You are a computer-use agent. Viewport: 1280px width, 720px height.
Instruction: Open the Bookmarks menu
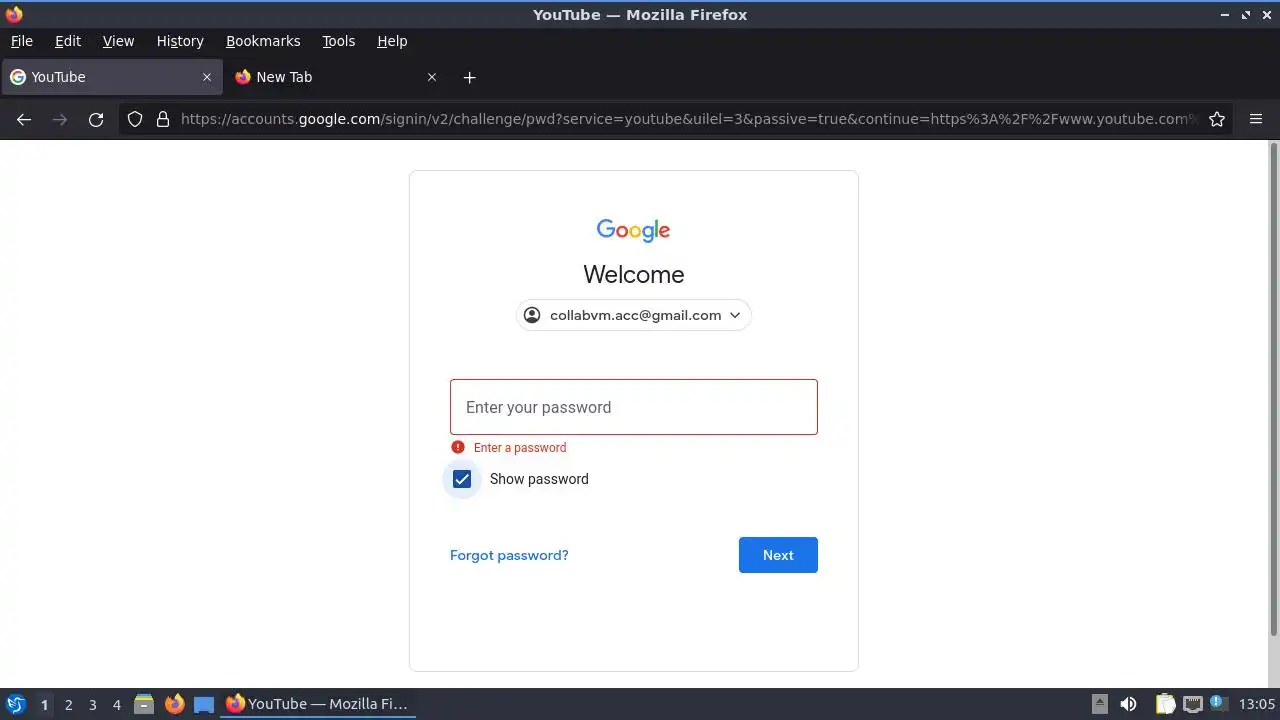point(263,41)
